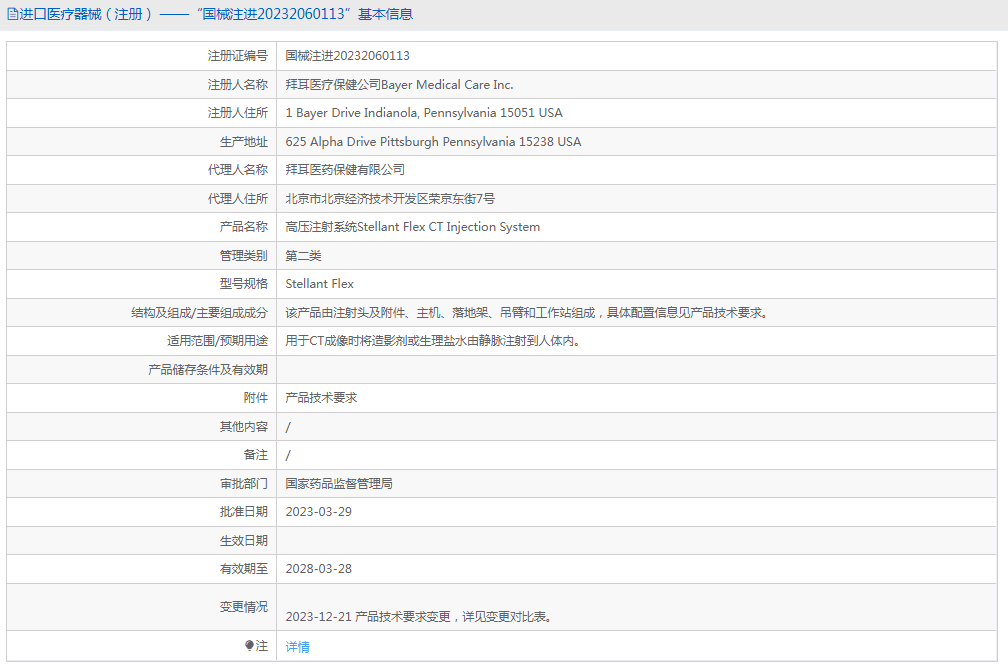Click the slash value in 其他内容 row
The image size is (1008, 668).
coord(288,427)
